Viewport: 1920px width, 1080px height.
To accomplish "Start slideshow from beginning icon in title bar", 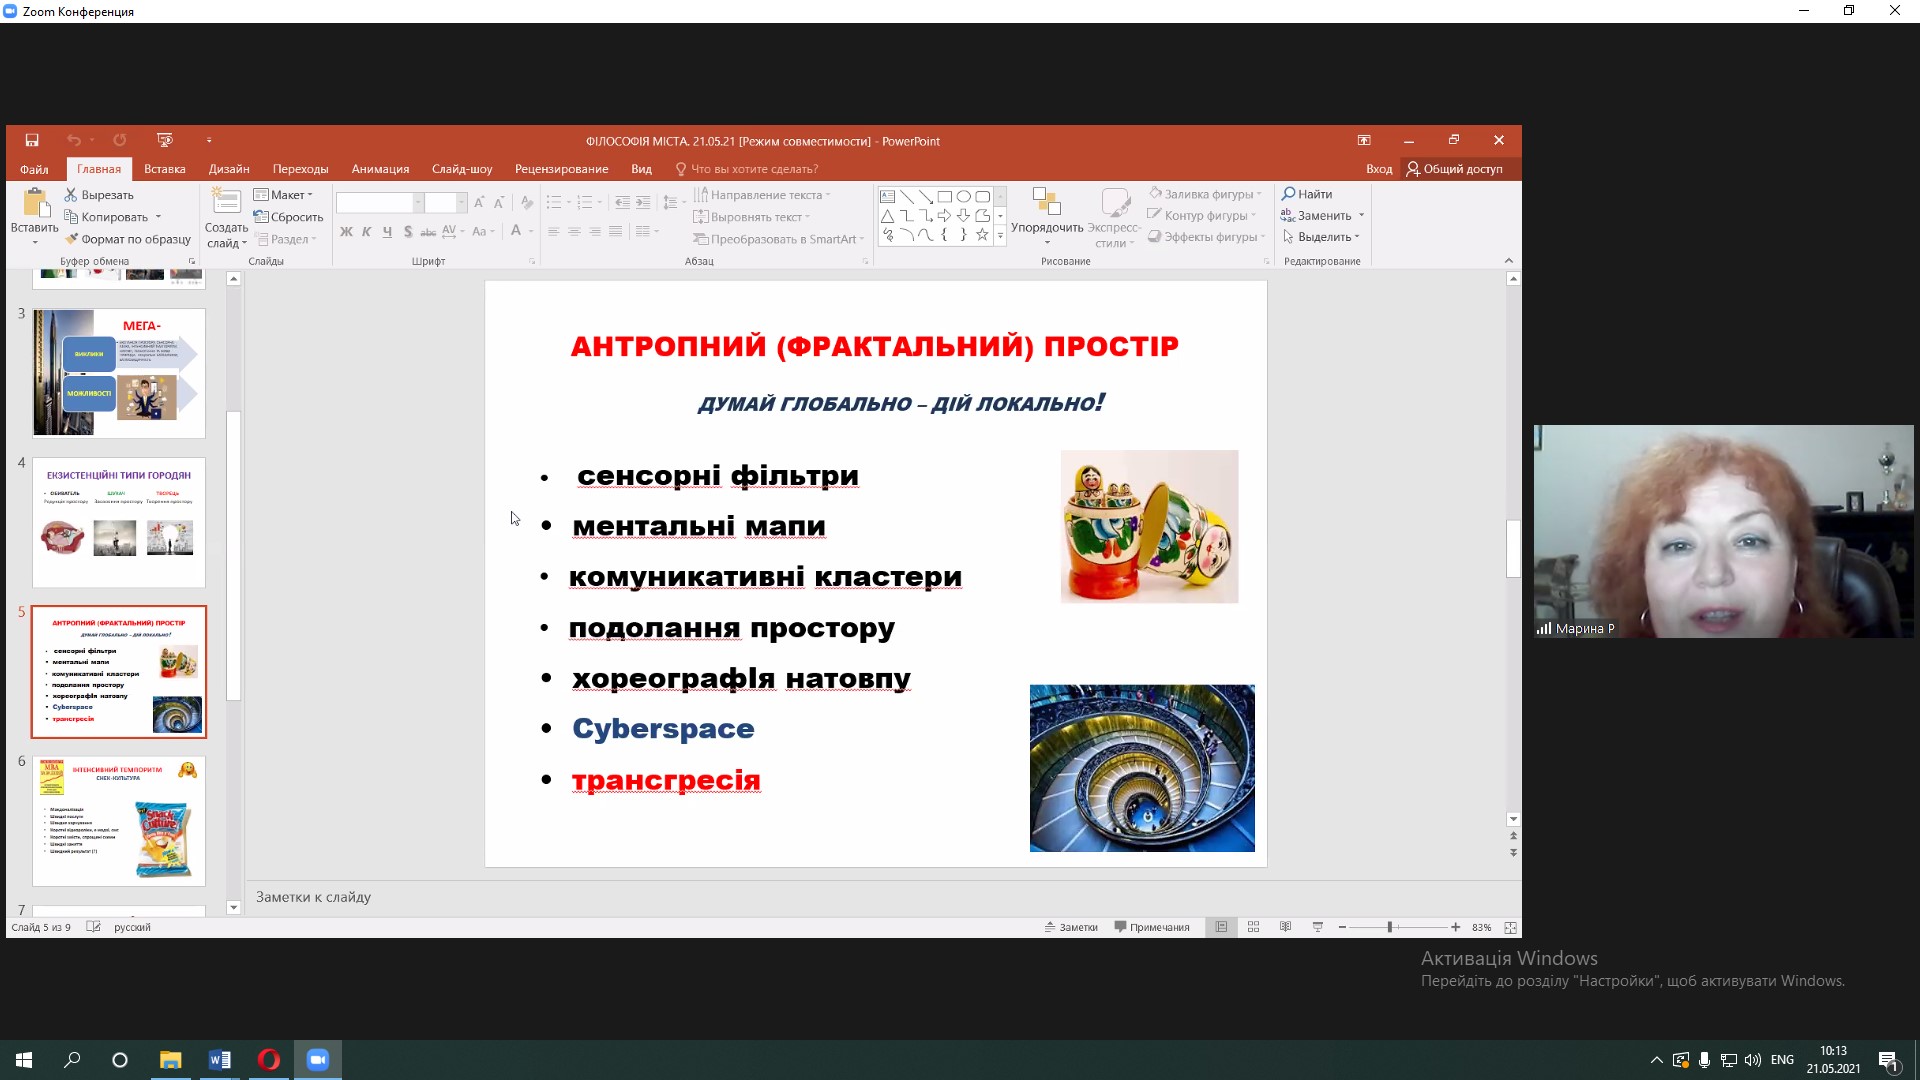I will click(165, 141).
